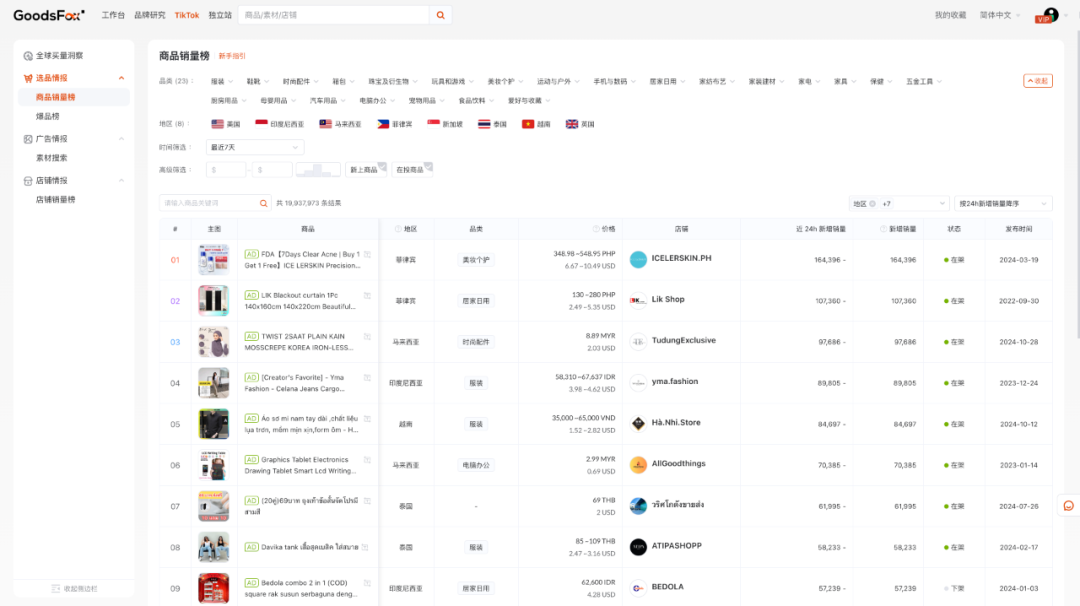Click the 新手指引 link
The image size is (1080, 606).
pos(231,55)
